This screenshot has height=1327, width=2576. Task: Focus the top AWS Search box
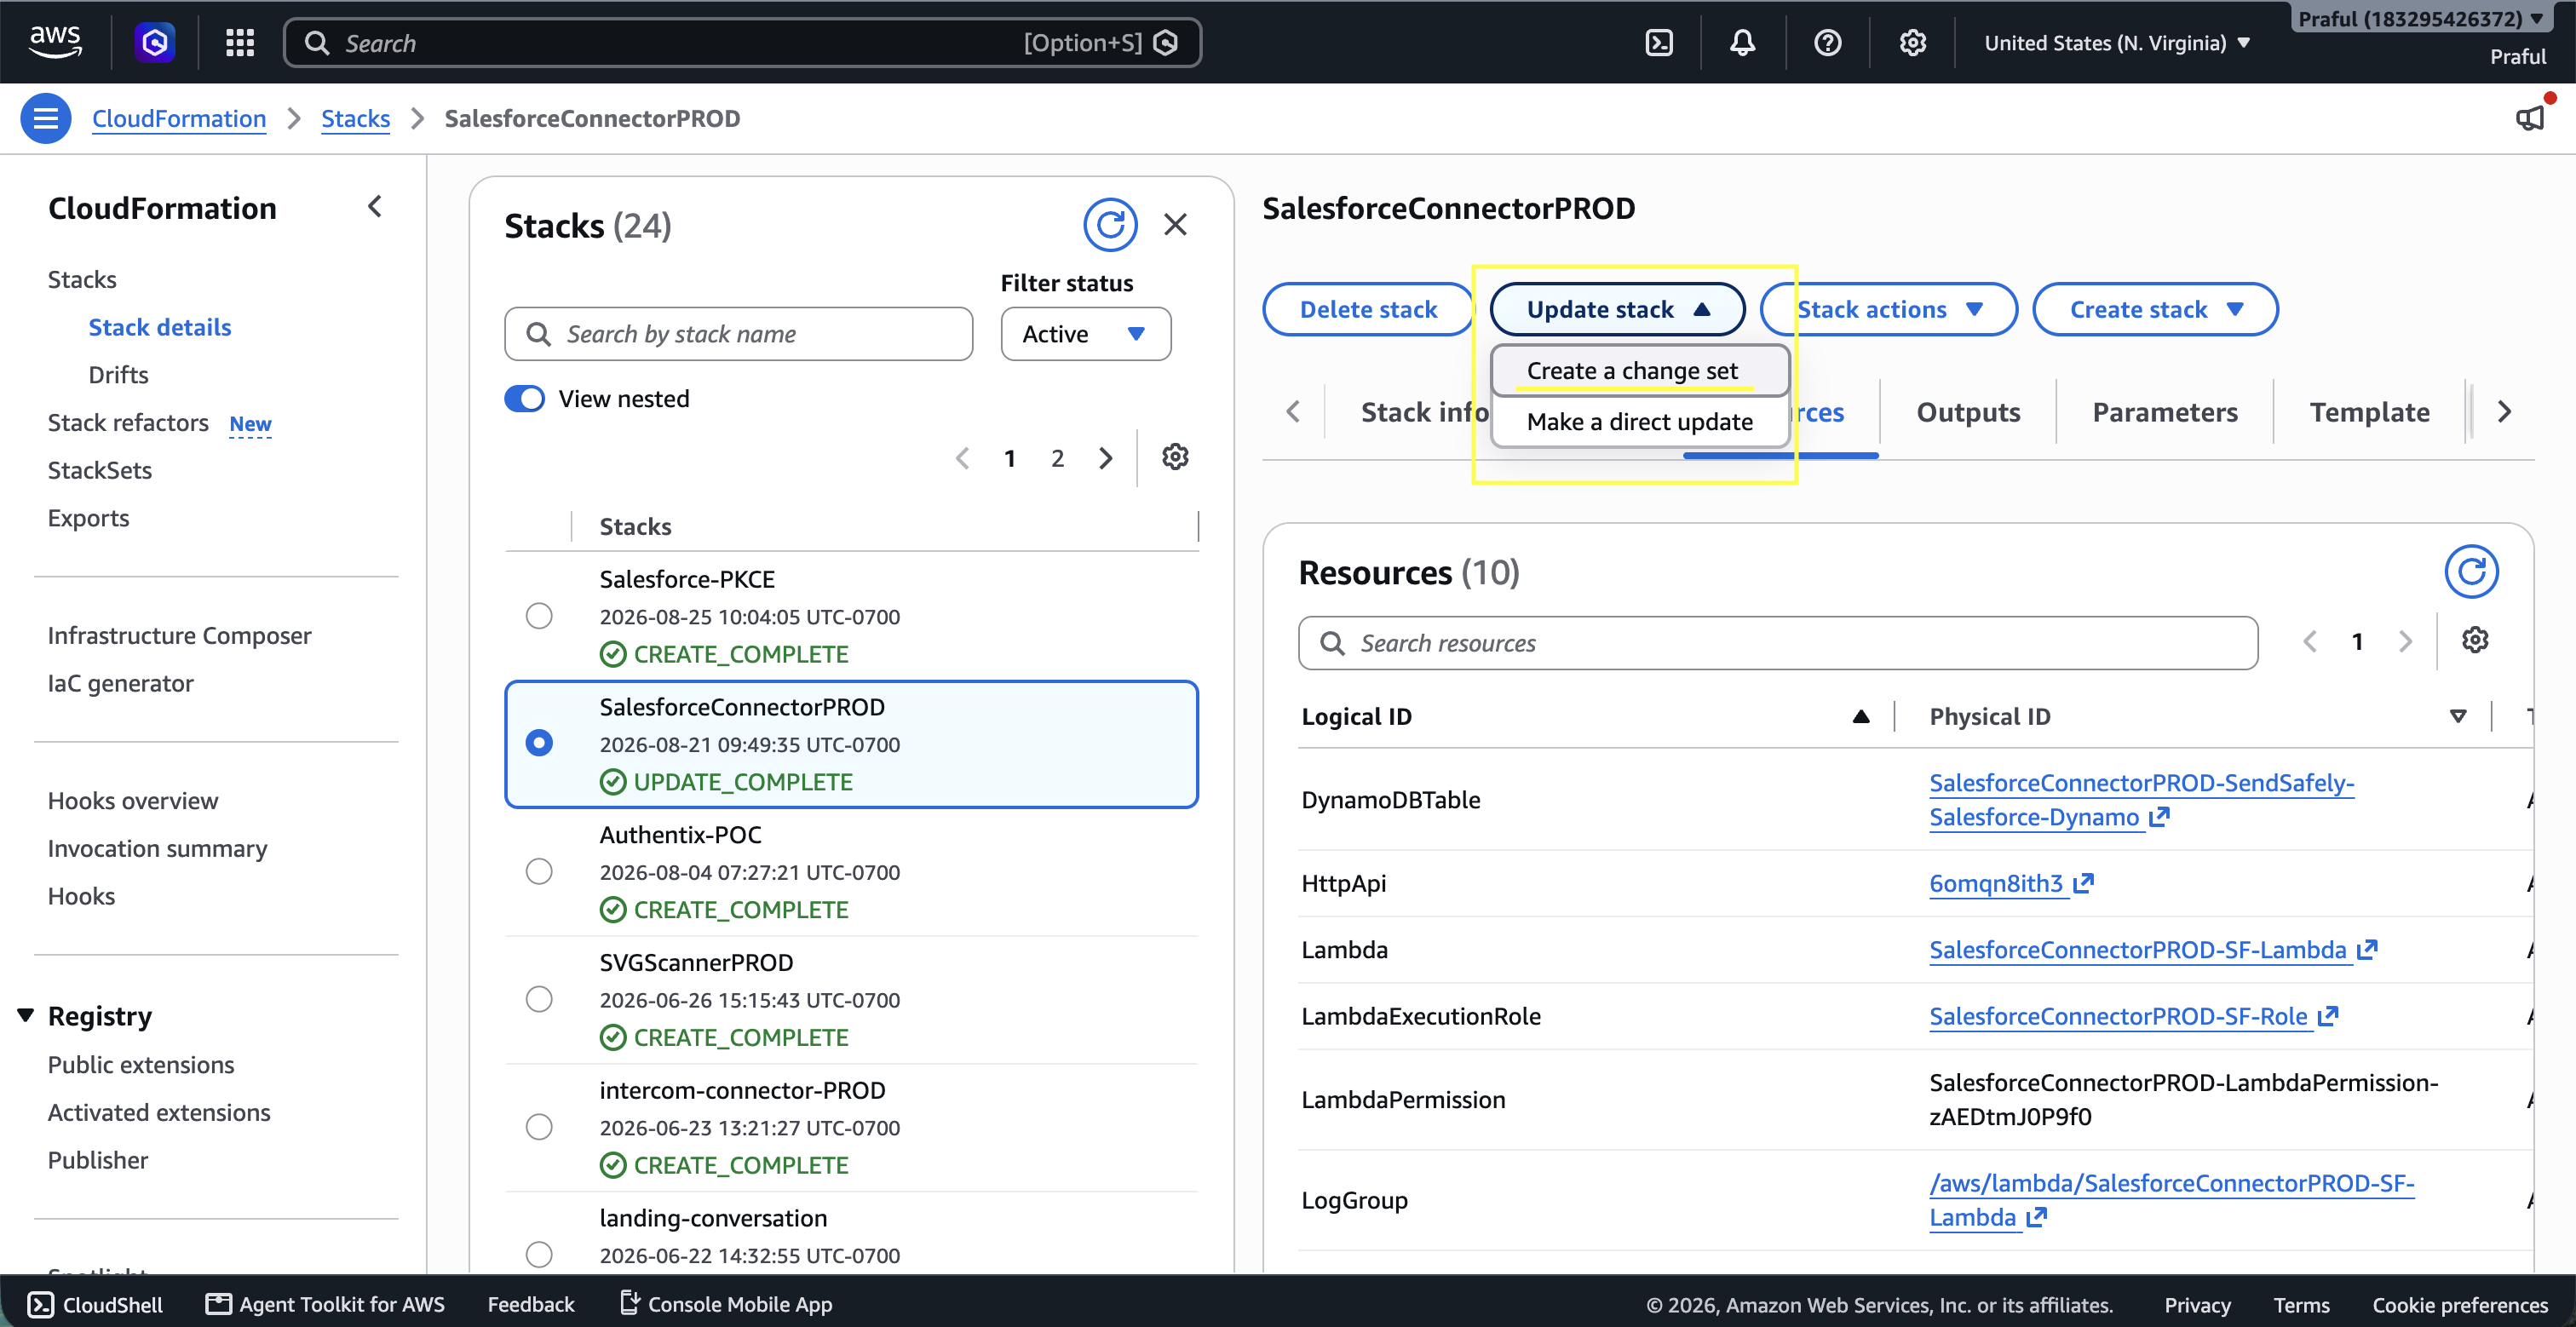tap(742, 43)
